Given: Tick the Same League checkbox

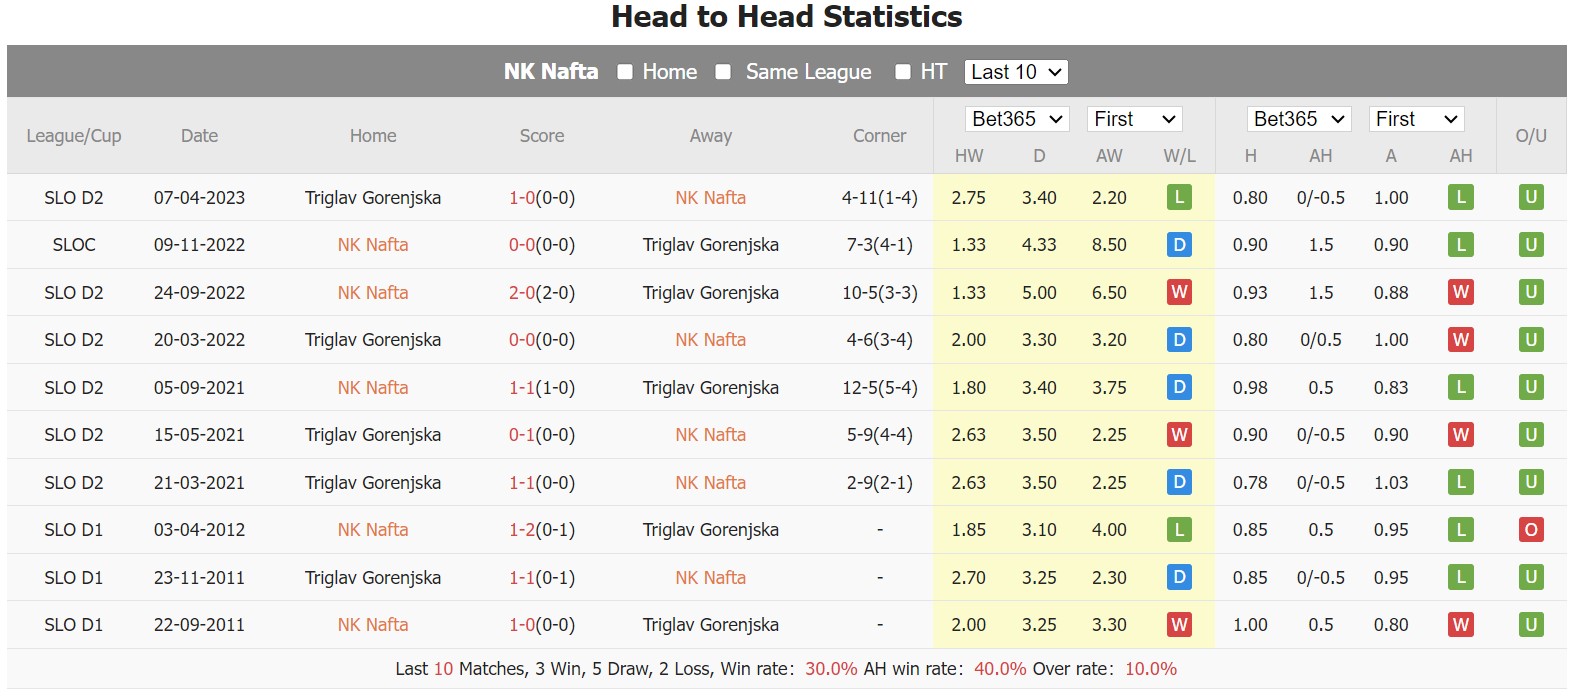Looking at the screenshot, I should click(x=723, y=72).
